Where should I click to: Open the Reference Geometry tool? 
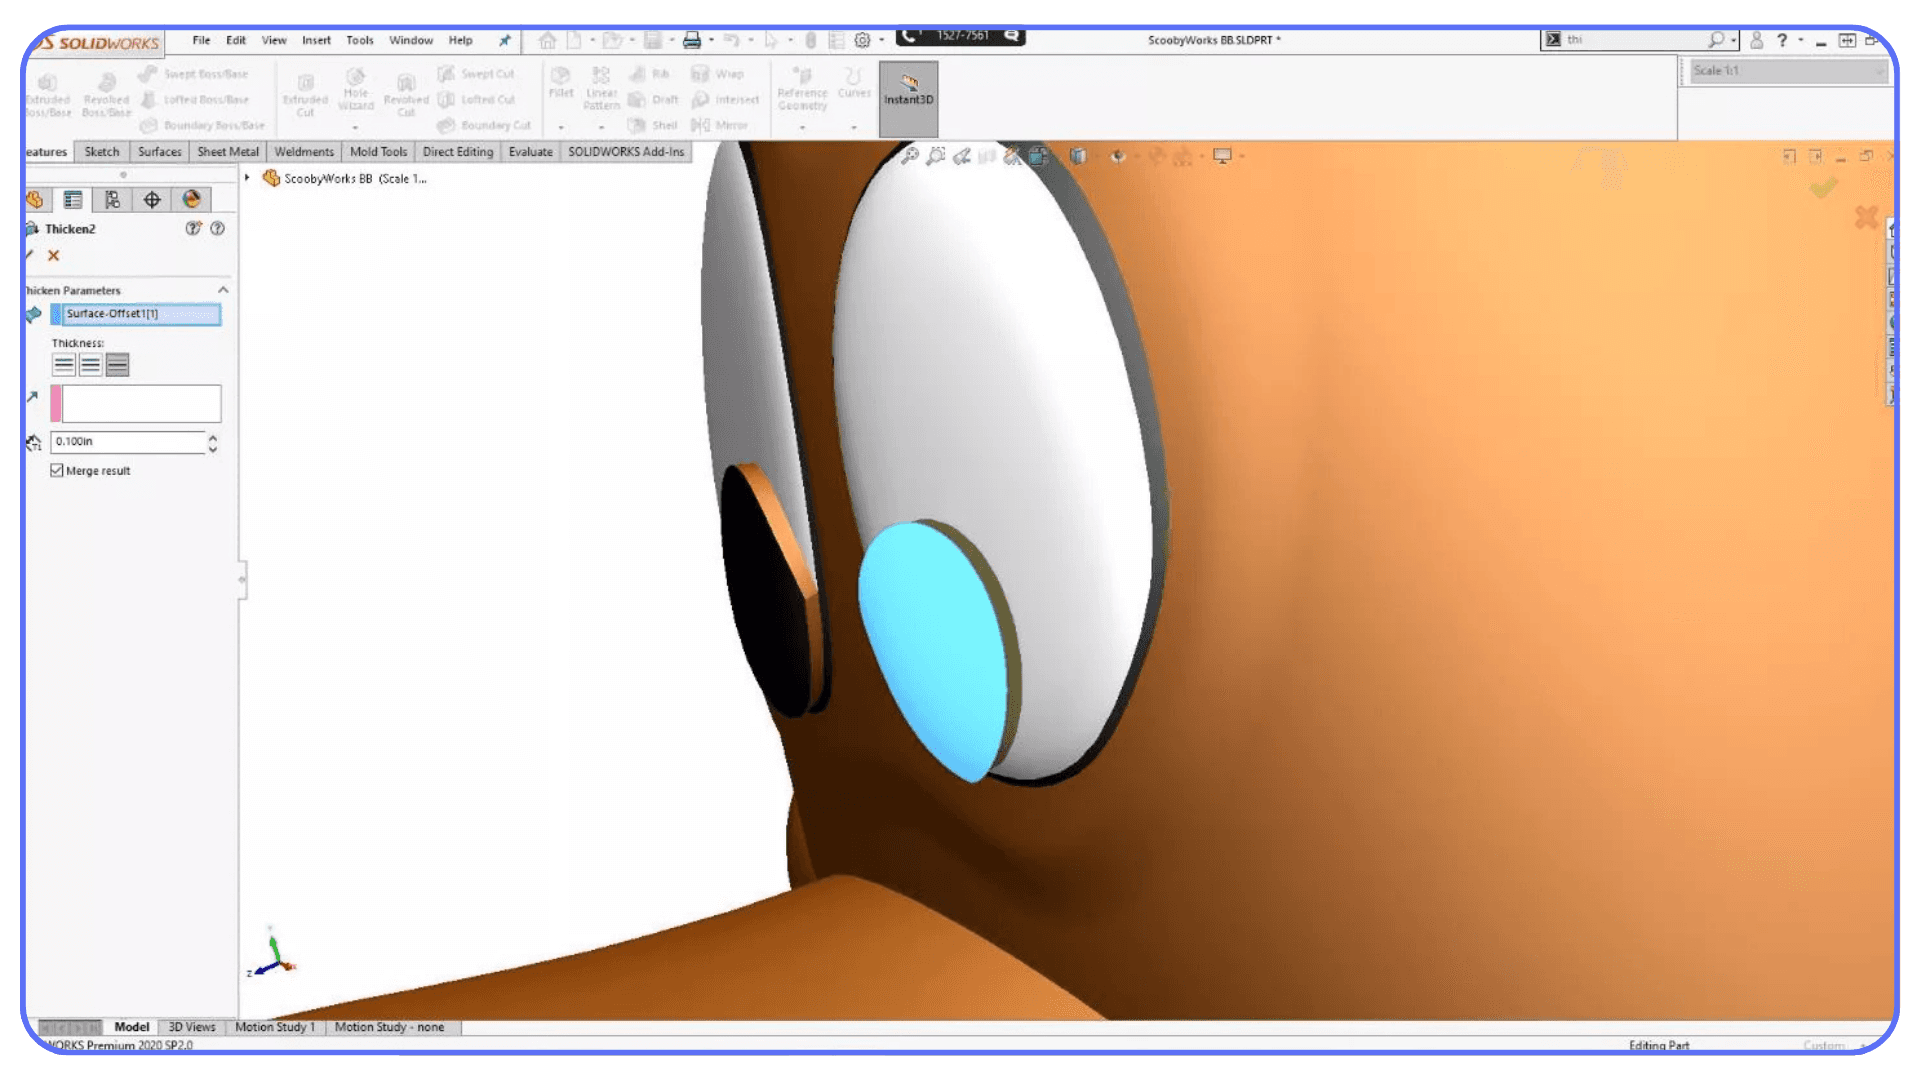click(x=802, y=90)
